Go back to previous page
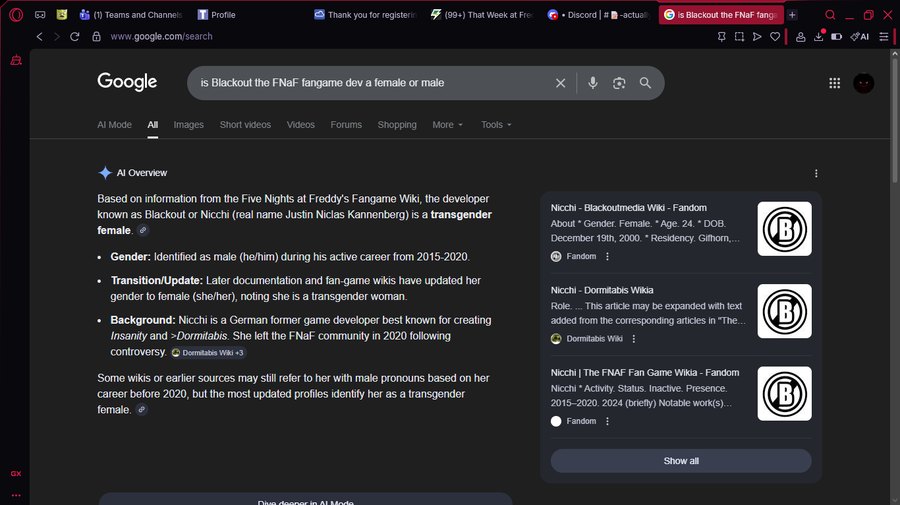 point(40,37)
